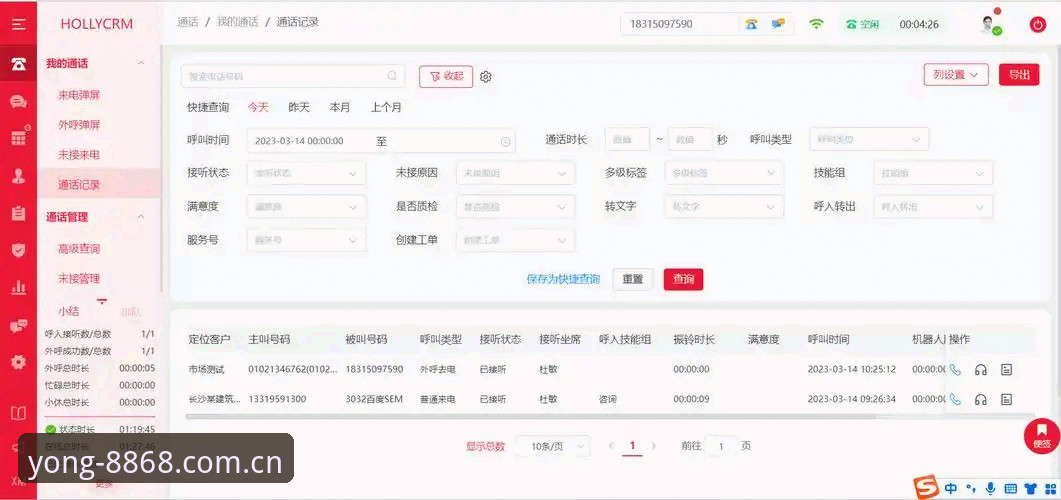Open the 未接原因 dropdown
The image size is (1061, 500).
516,173
